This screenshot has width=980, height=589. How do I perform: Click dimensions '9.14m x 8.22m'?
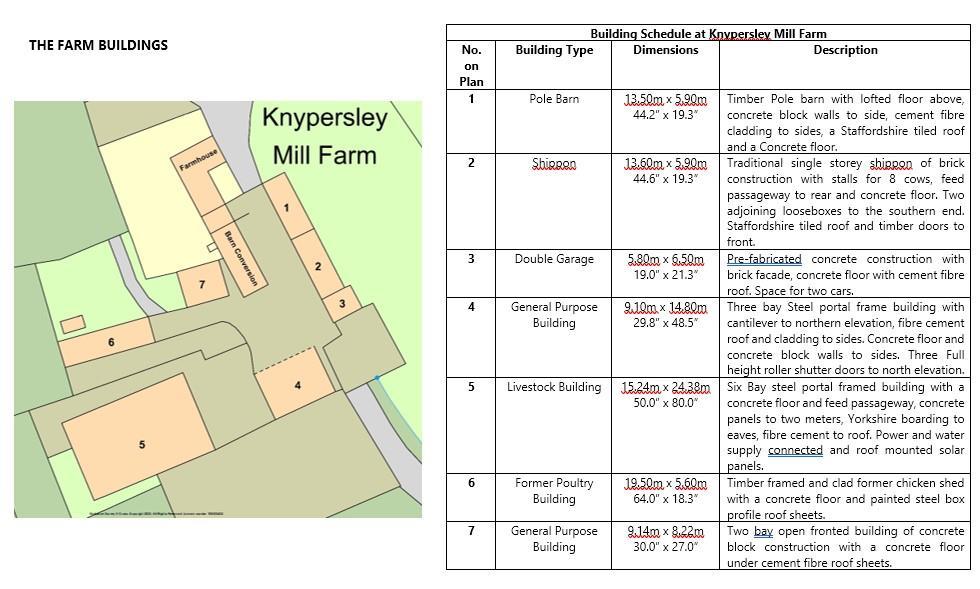point(666,531)
